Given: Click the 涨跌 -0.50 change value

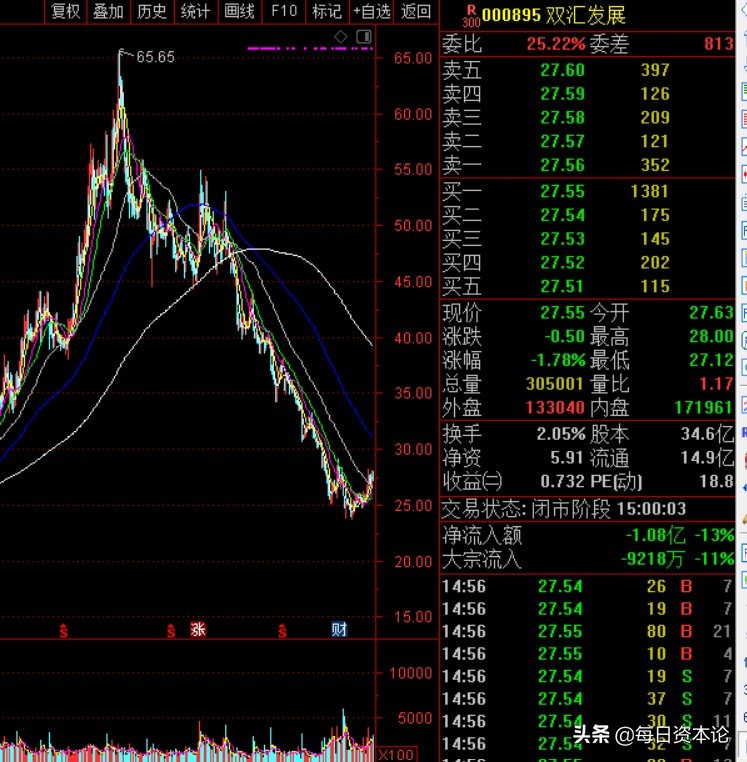Looking at the screenshot, I should pyautogui.click(x=564, y=336).
